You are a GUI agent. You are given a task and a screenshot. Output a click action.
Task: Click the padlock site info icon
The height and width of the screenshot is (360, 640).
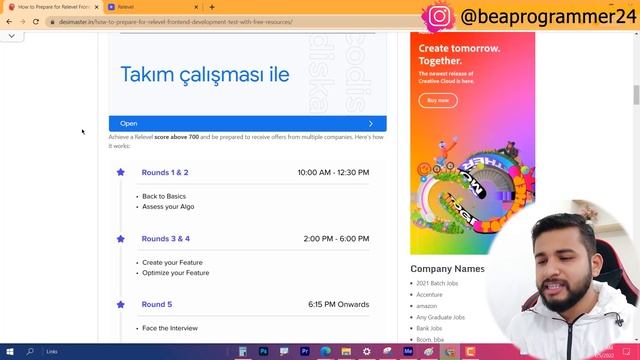pyautogui.click(x=52, y=22)
